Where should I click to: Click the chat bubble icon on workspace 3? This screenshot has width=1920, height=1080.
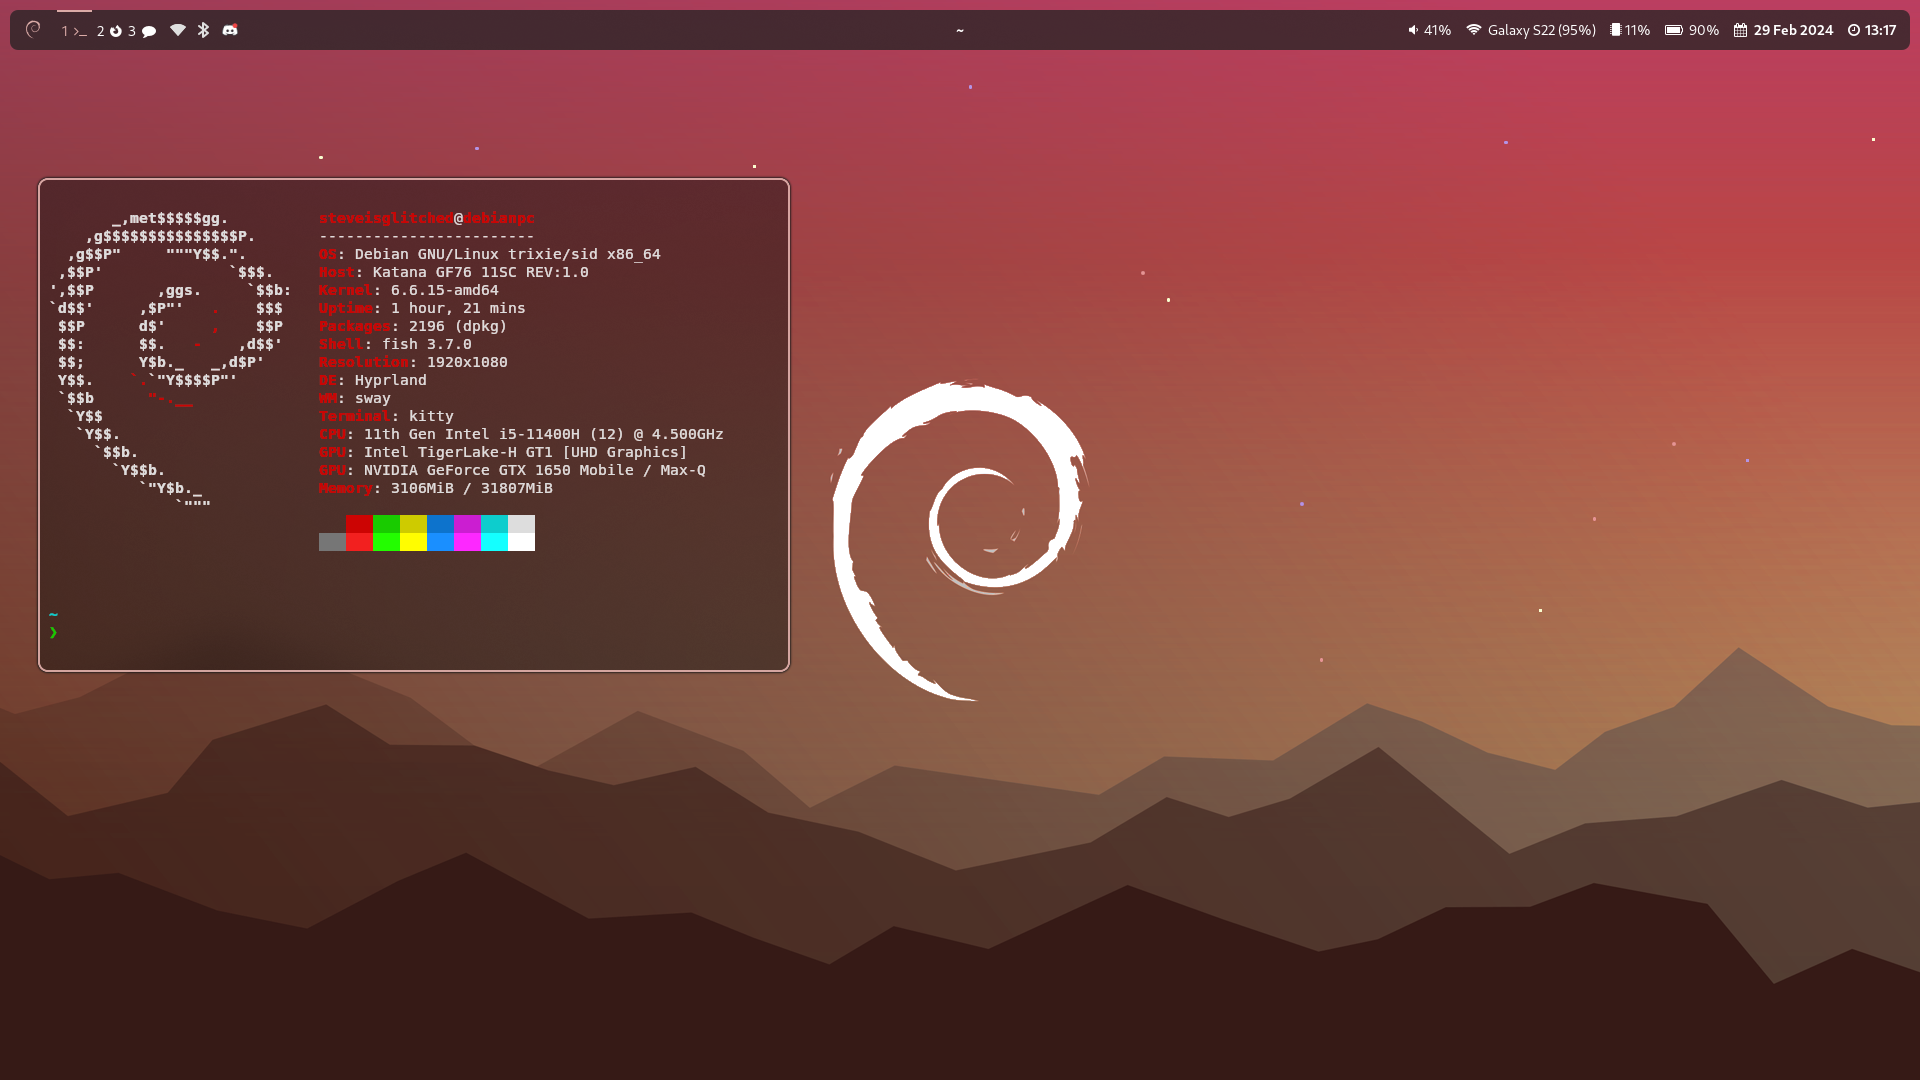click(x=148, y=30)
